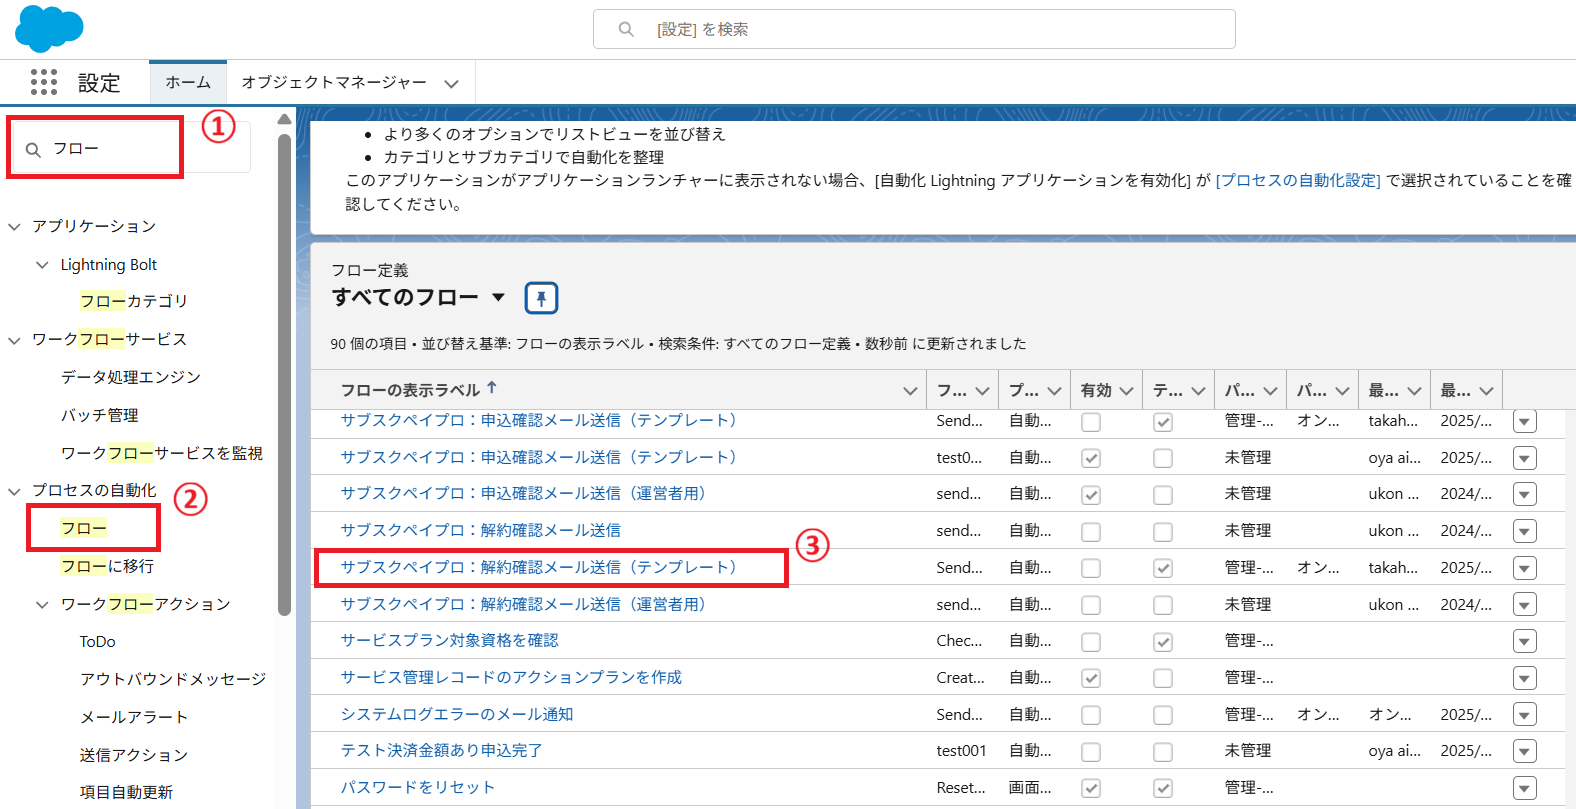The height and width of the screenshot is (809, 1576).
Task: Click the Salesforce cloud logo
Action: tap(49, 28)
